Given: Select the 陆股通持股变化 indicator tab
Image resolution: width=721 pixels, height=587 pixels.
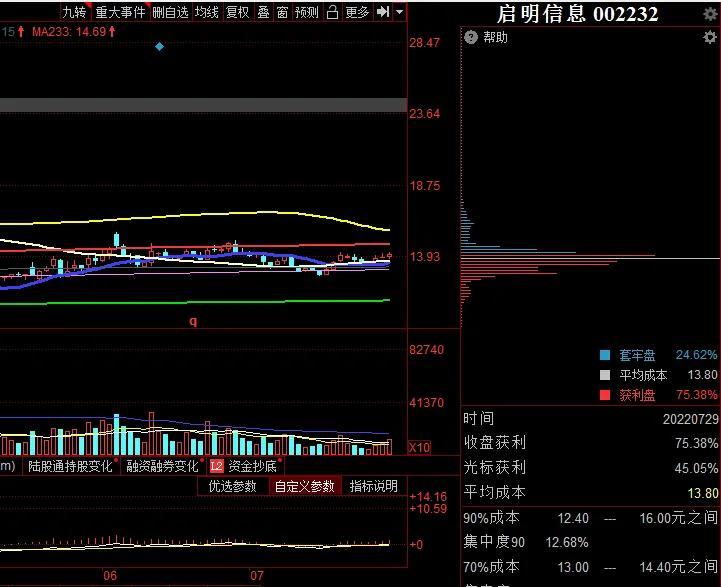Looking at the screenshot, I should coord(70,466).
